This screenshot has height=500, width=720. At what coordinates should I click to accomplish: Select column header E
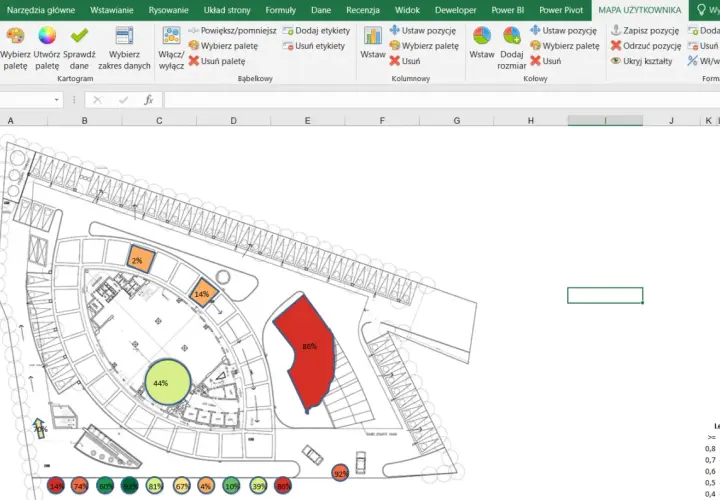pyautogui.click(x=308, y=121)
